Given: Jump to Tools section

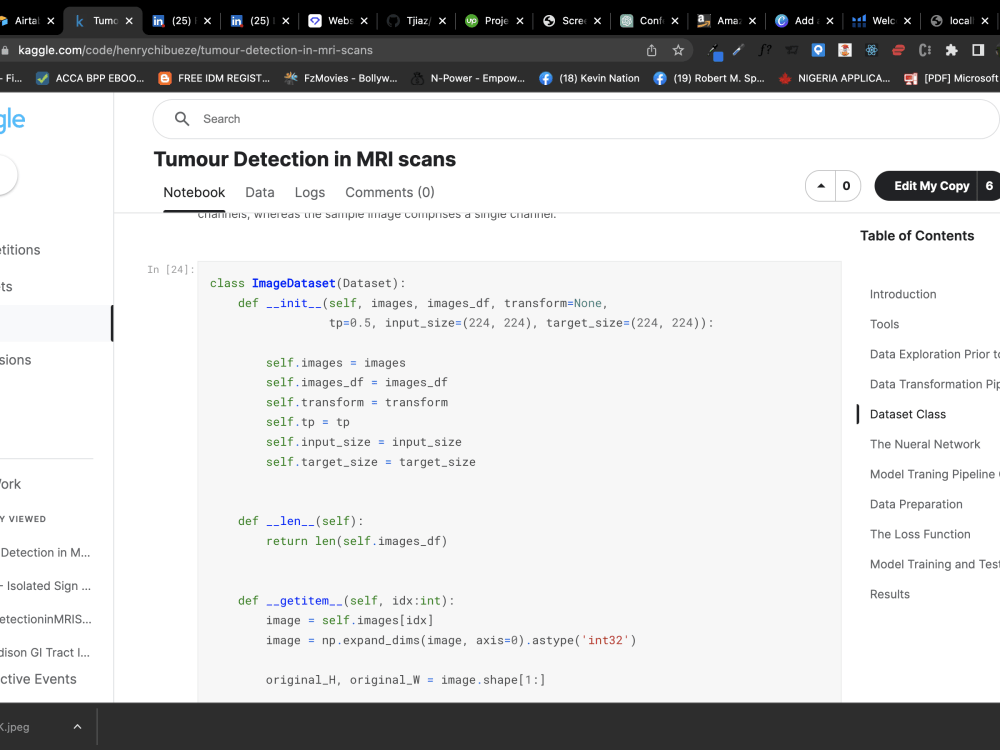Looking at the screenshot, I should click(884, 325).
